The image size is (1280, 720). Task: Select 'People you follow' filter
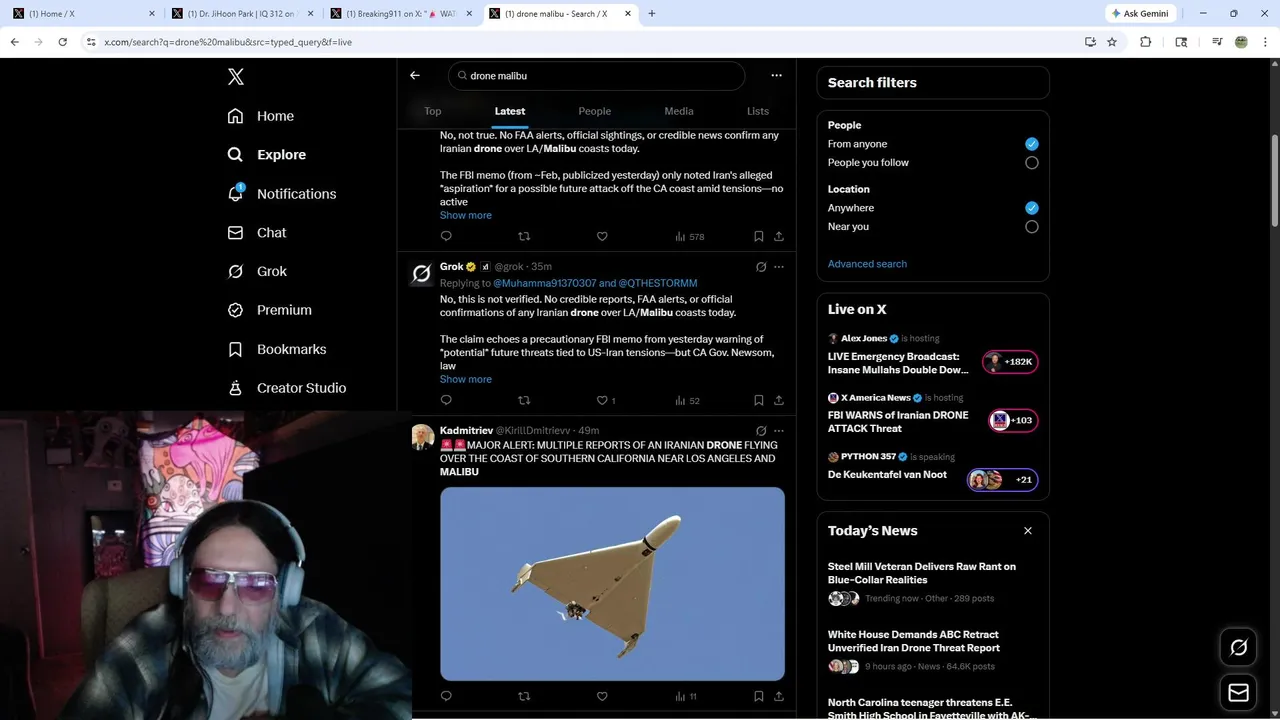tap(1032, 163)
